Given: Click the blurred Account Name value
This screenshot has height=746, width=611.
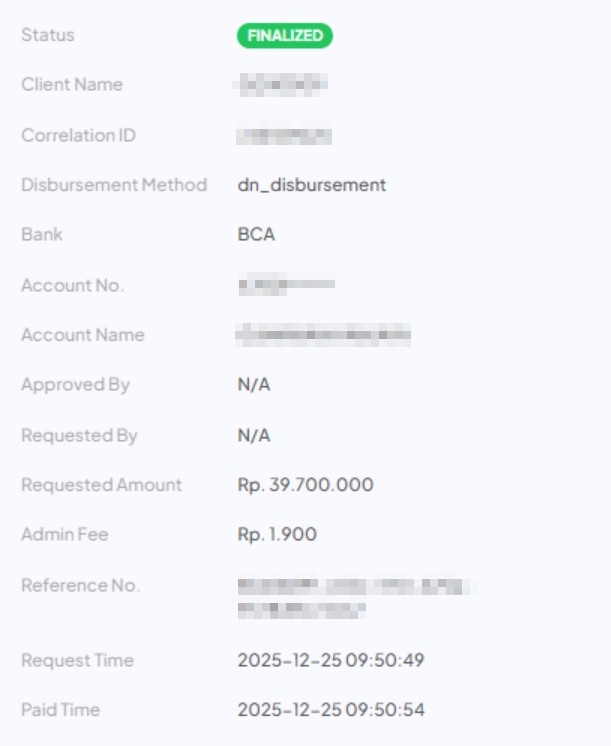Looking at the screenshot, I should click(323, 335).
